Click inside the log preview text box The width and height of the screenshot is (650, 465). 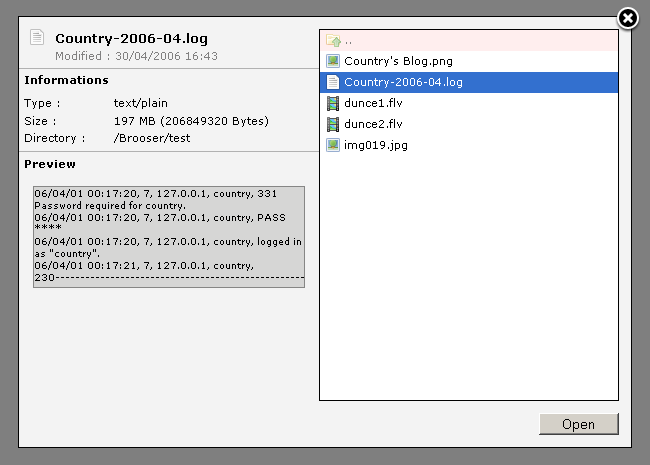coord(168,237)
